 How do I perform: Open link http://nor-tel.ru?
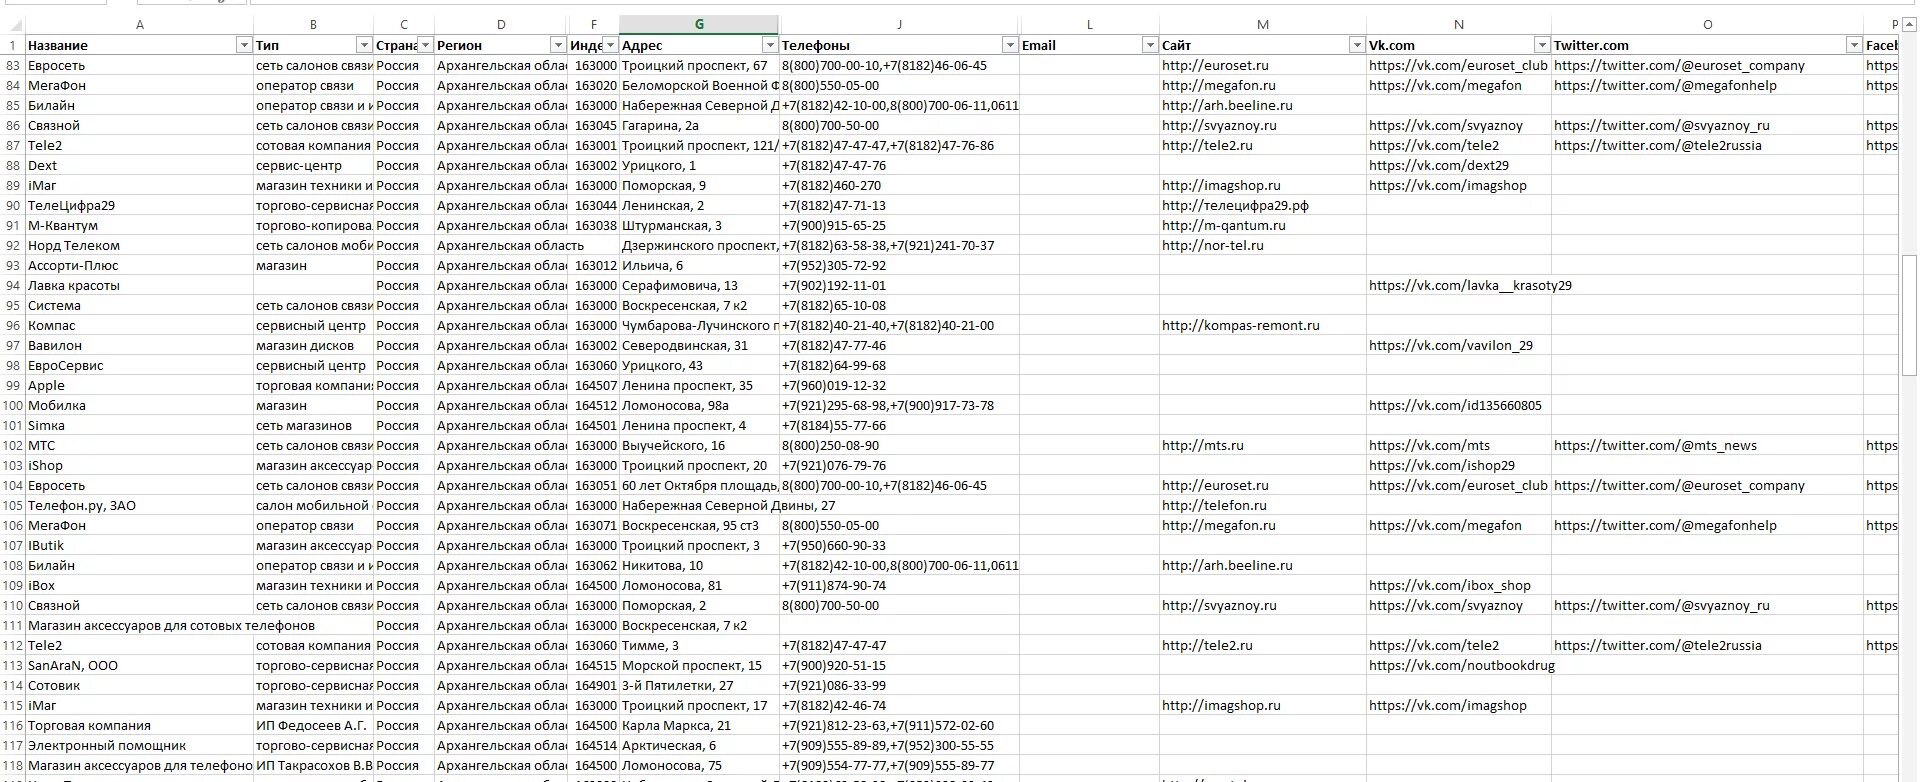[1212, 245]
